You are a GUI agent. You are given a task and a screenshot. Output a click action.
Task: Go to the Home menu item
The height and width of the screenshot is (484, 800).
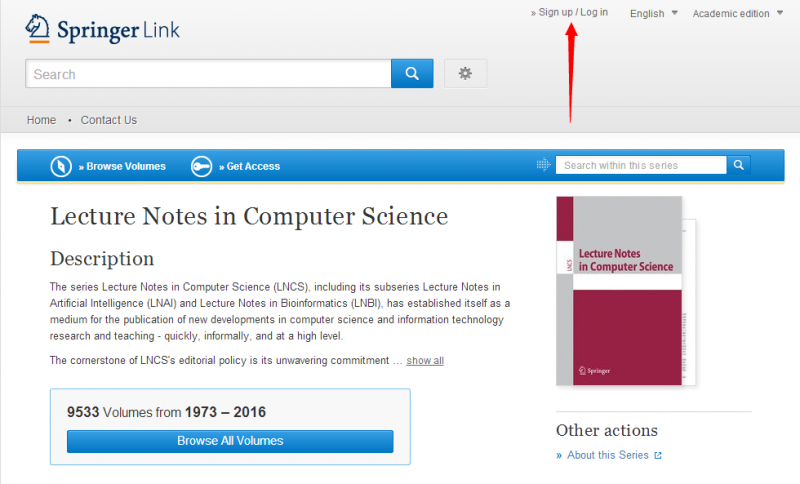point(41,120)
